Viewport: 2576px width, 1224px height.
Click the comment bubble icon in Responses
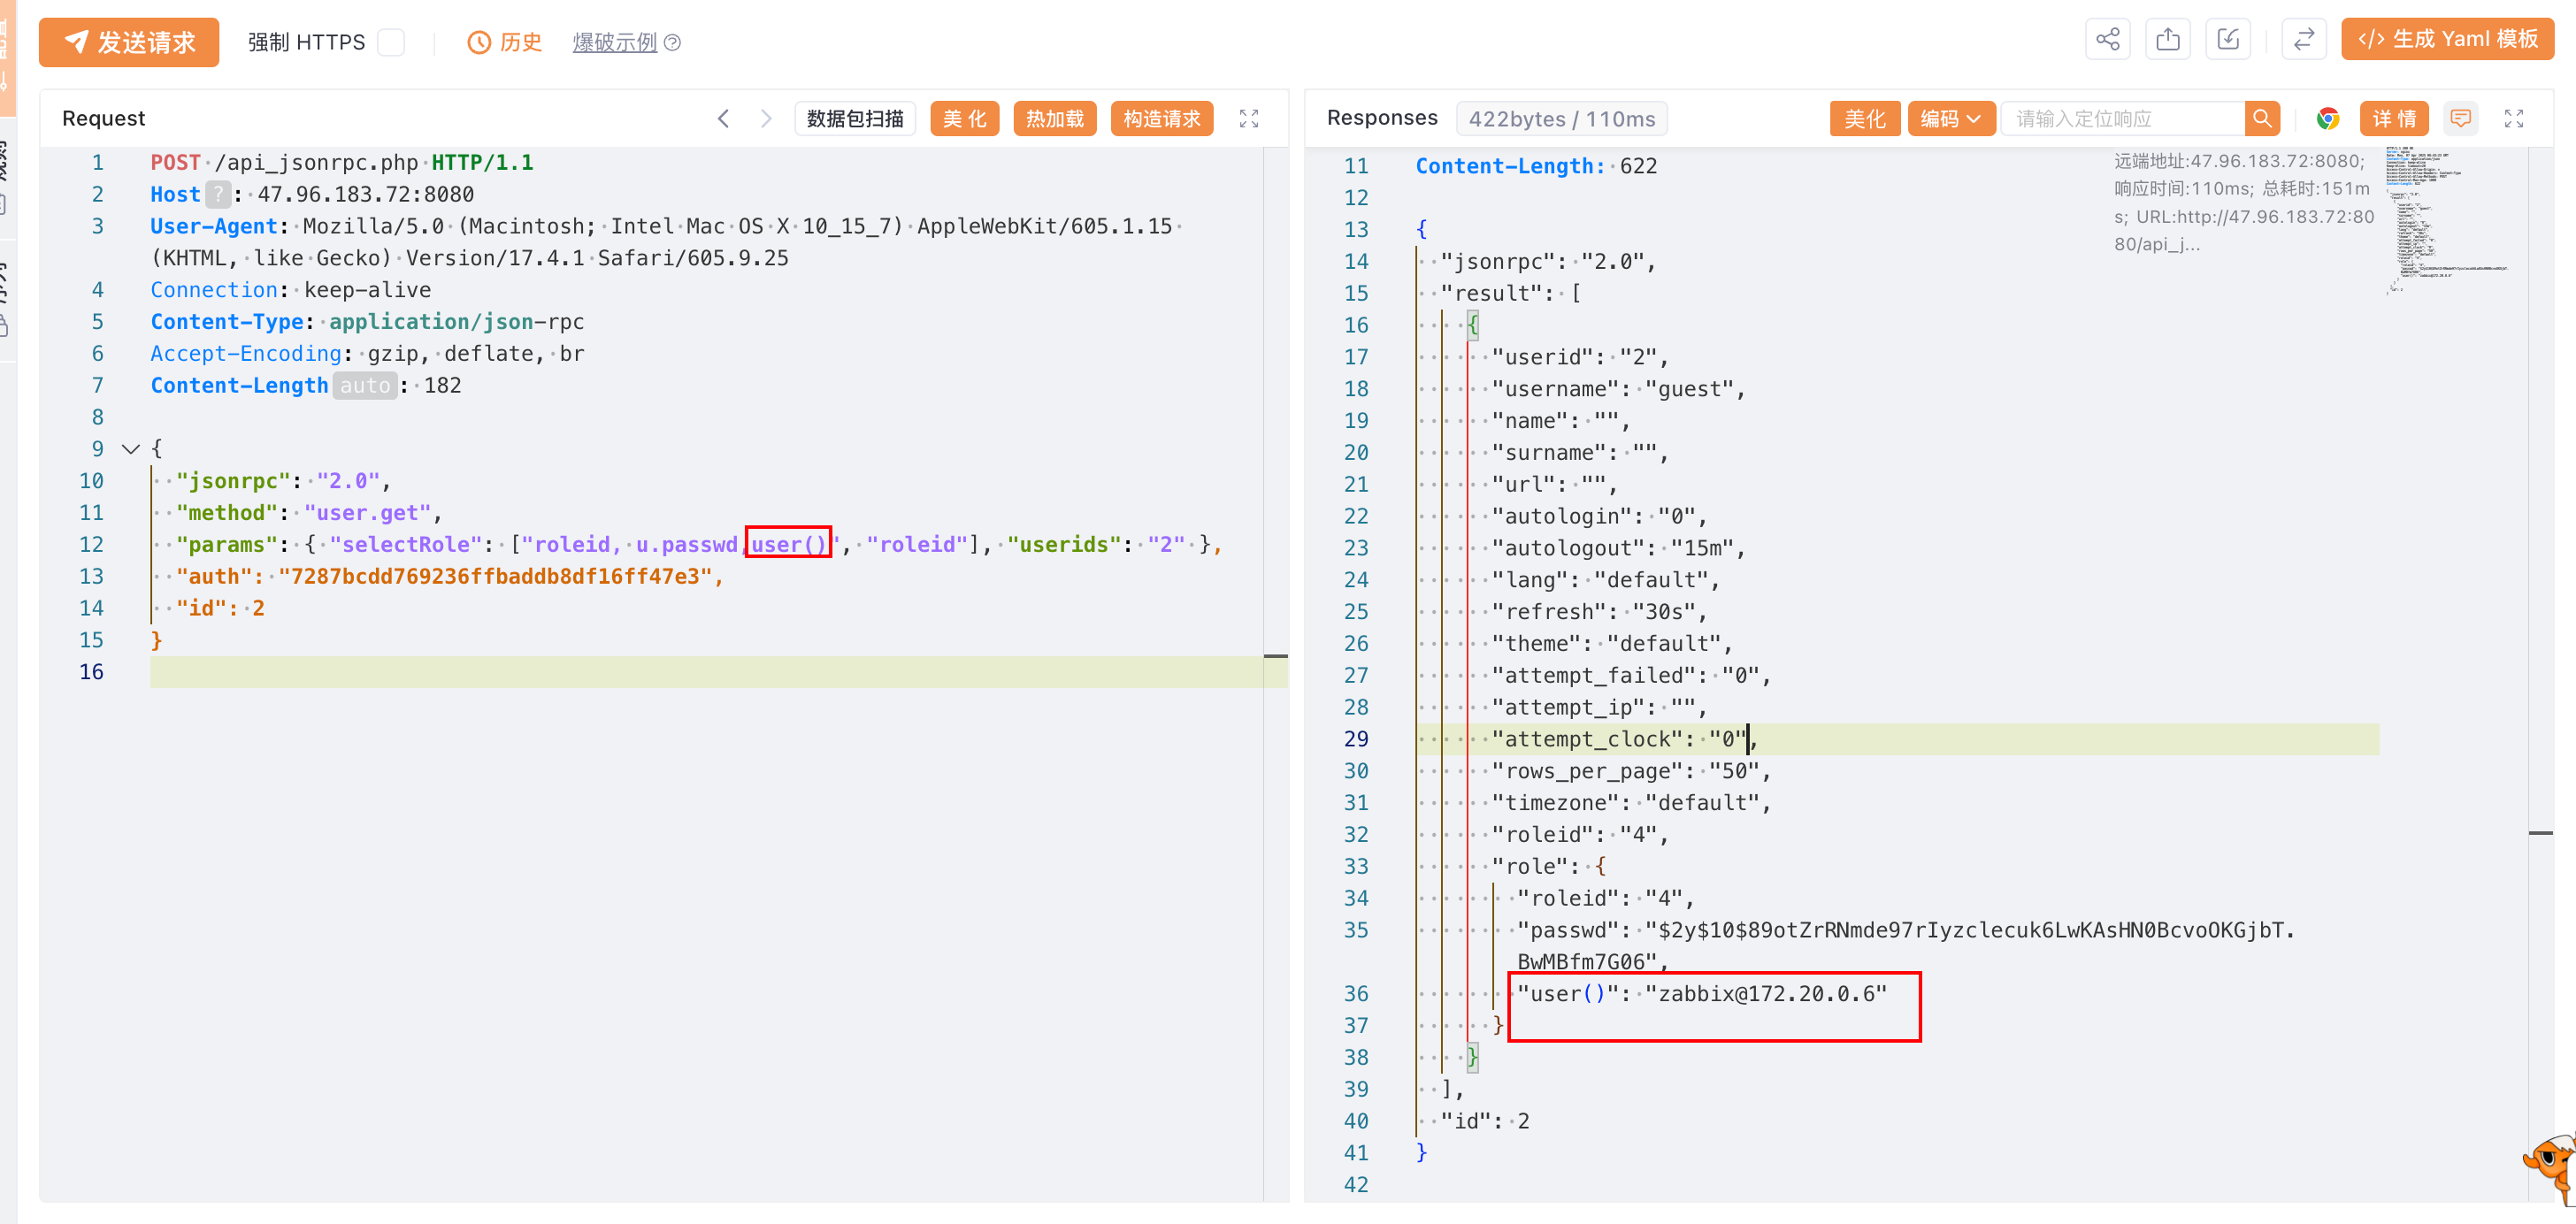coord(2461,119)
